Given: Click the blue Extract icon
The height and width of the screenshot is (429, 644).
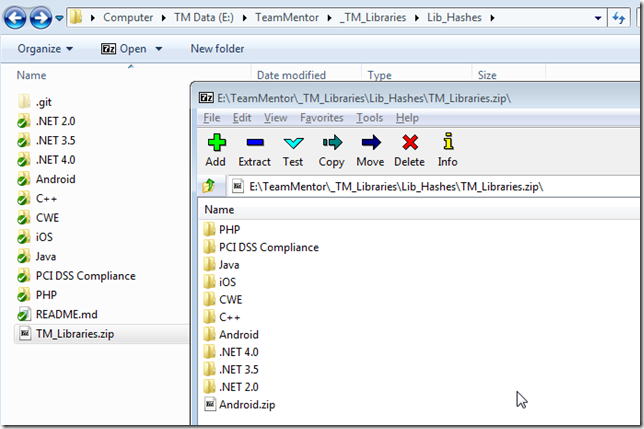Looking at the screenshot, I should 254,145.
